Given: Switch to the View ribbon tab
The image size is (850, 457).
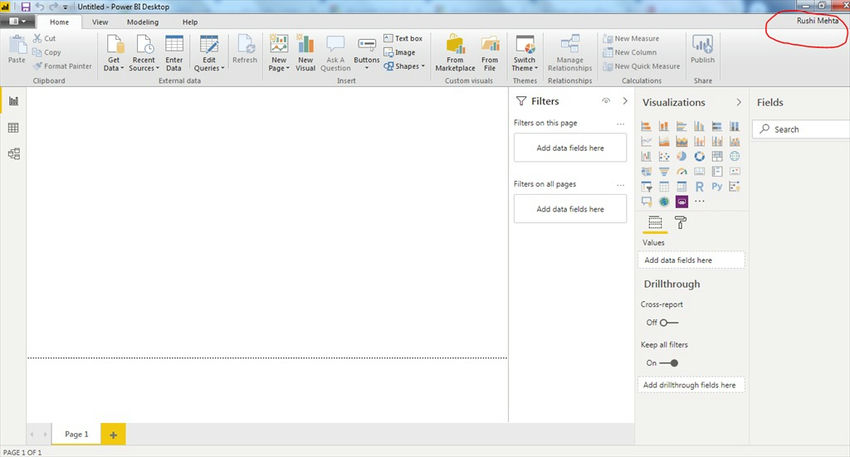Looking at the screenshot, I should tap(100, 22).
